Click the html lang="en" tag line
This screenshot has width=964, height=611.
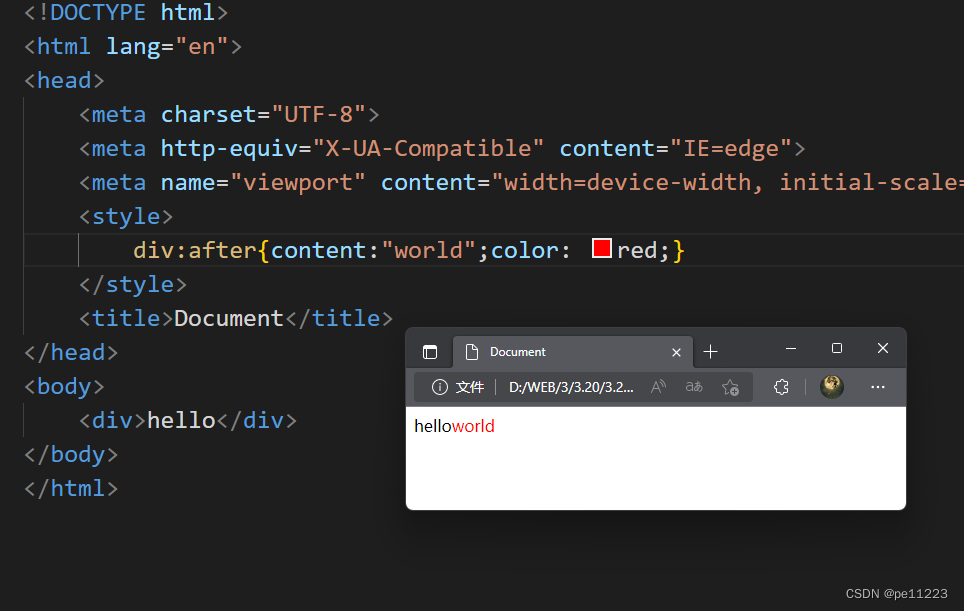133,47
